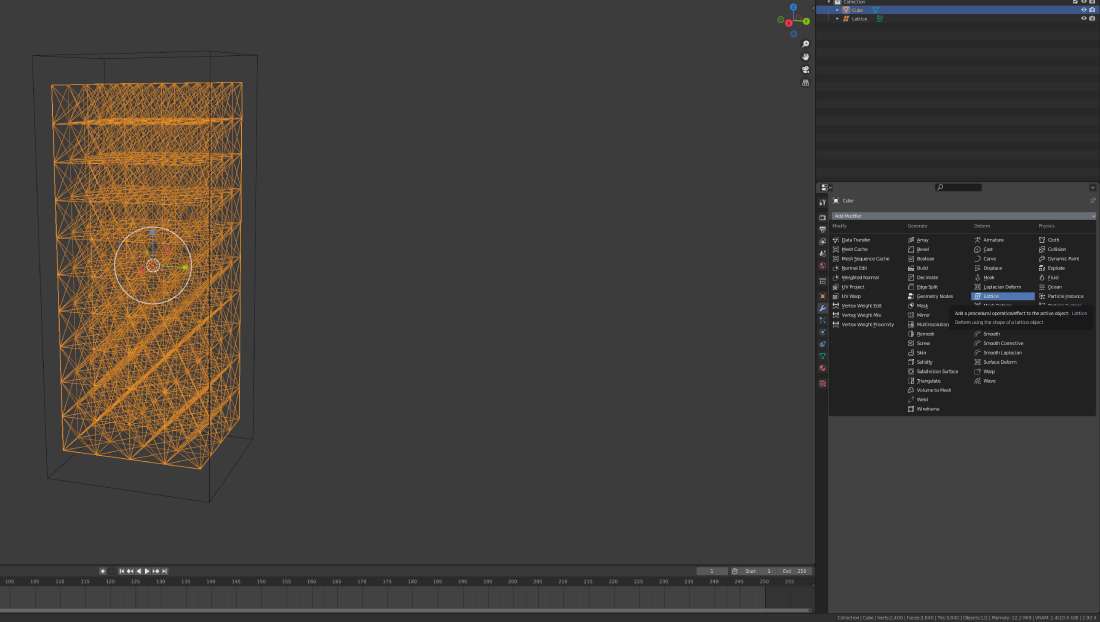Open the Tool properties tab icon
Screen dimensions: 1100x622
pos(822,203)
